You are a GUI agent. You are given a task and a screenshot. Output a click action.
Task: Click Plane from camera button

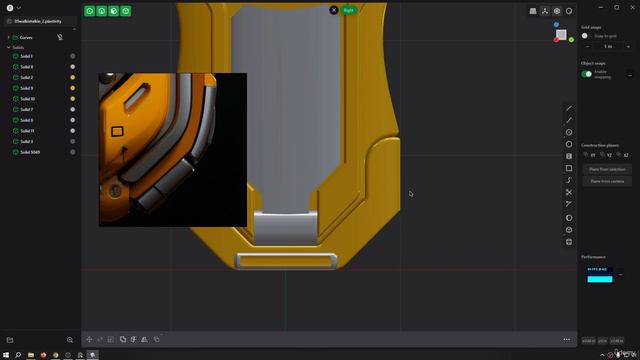coord(607,181)
